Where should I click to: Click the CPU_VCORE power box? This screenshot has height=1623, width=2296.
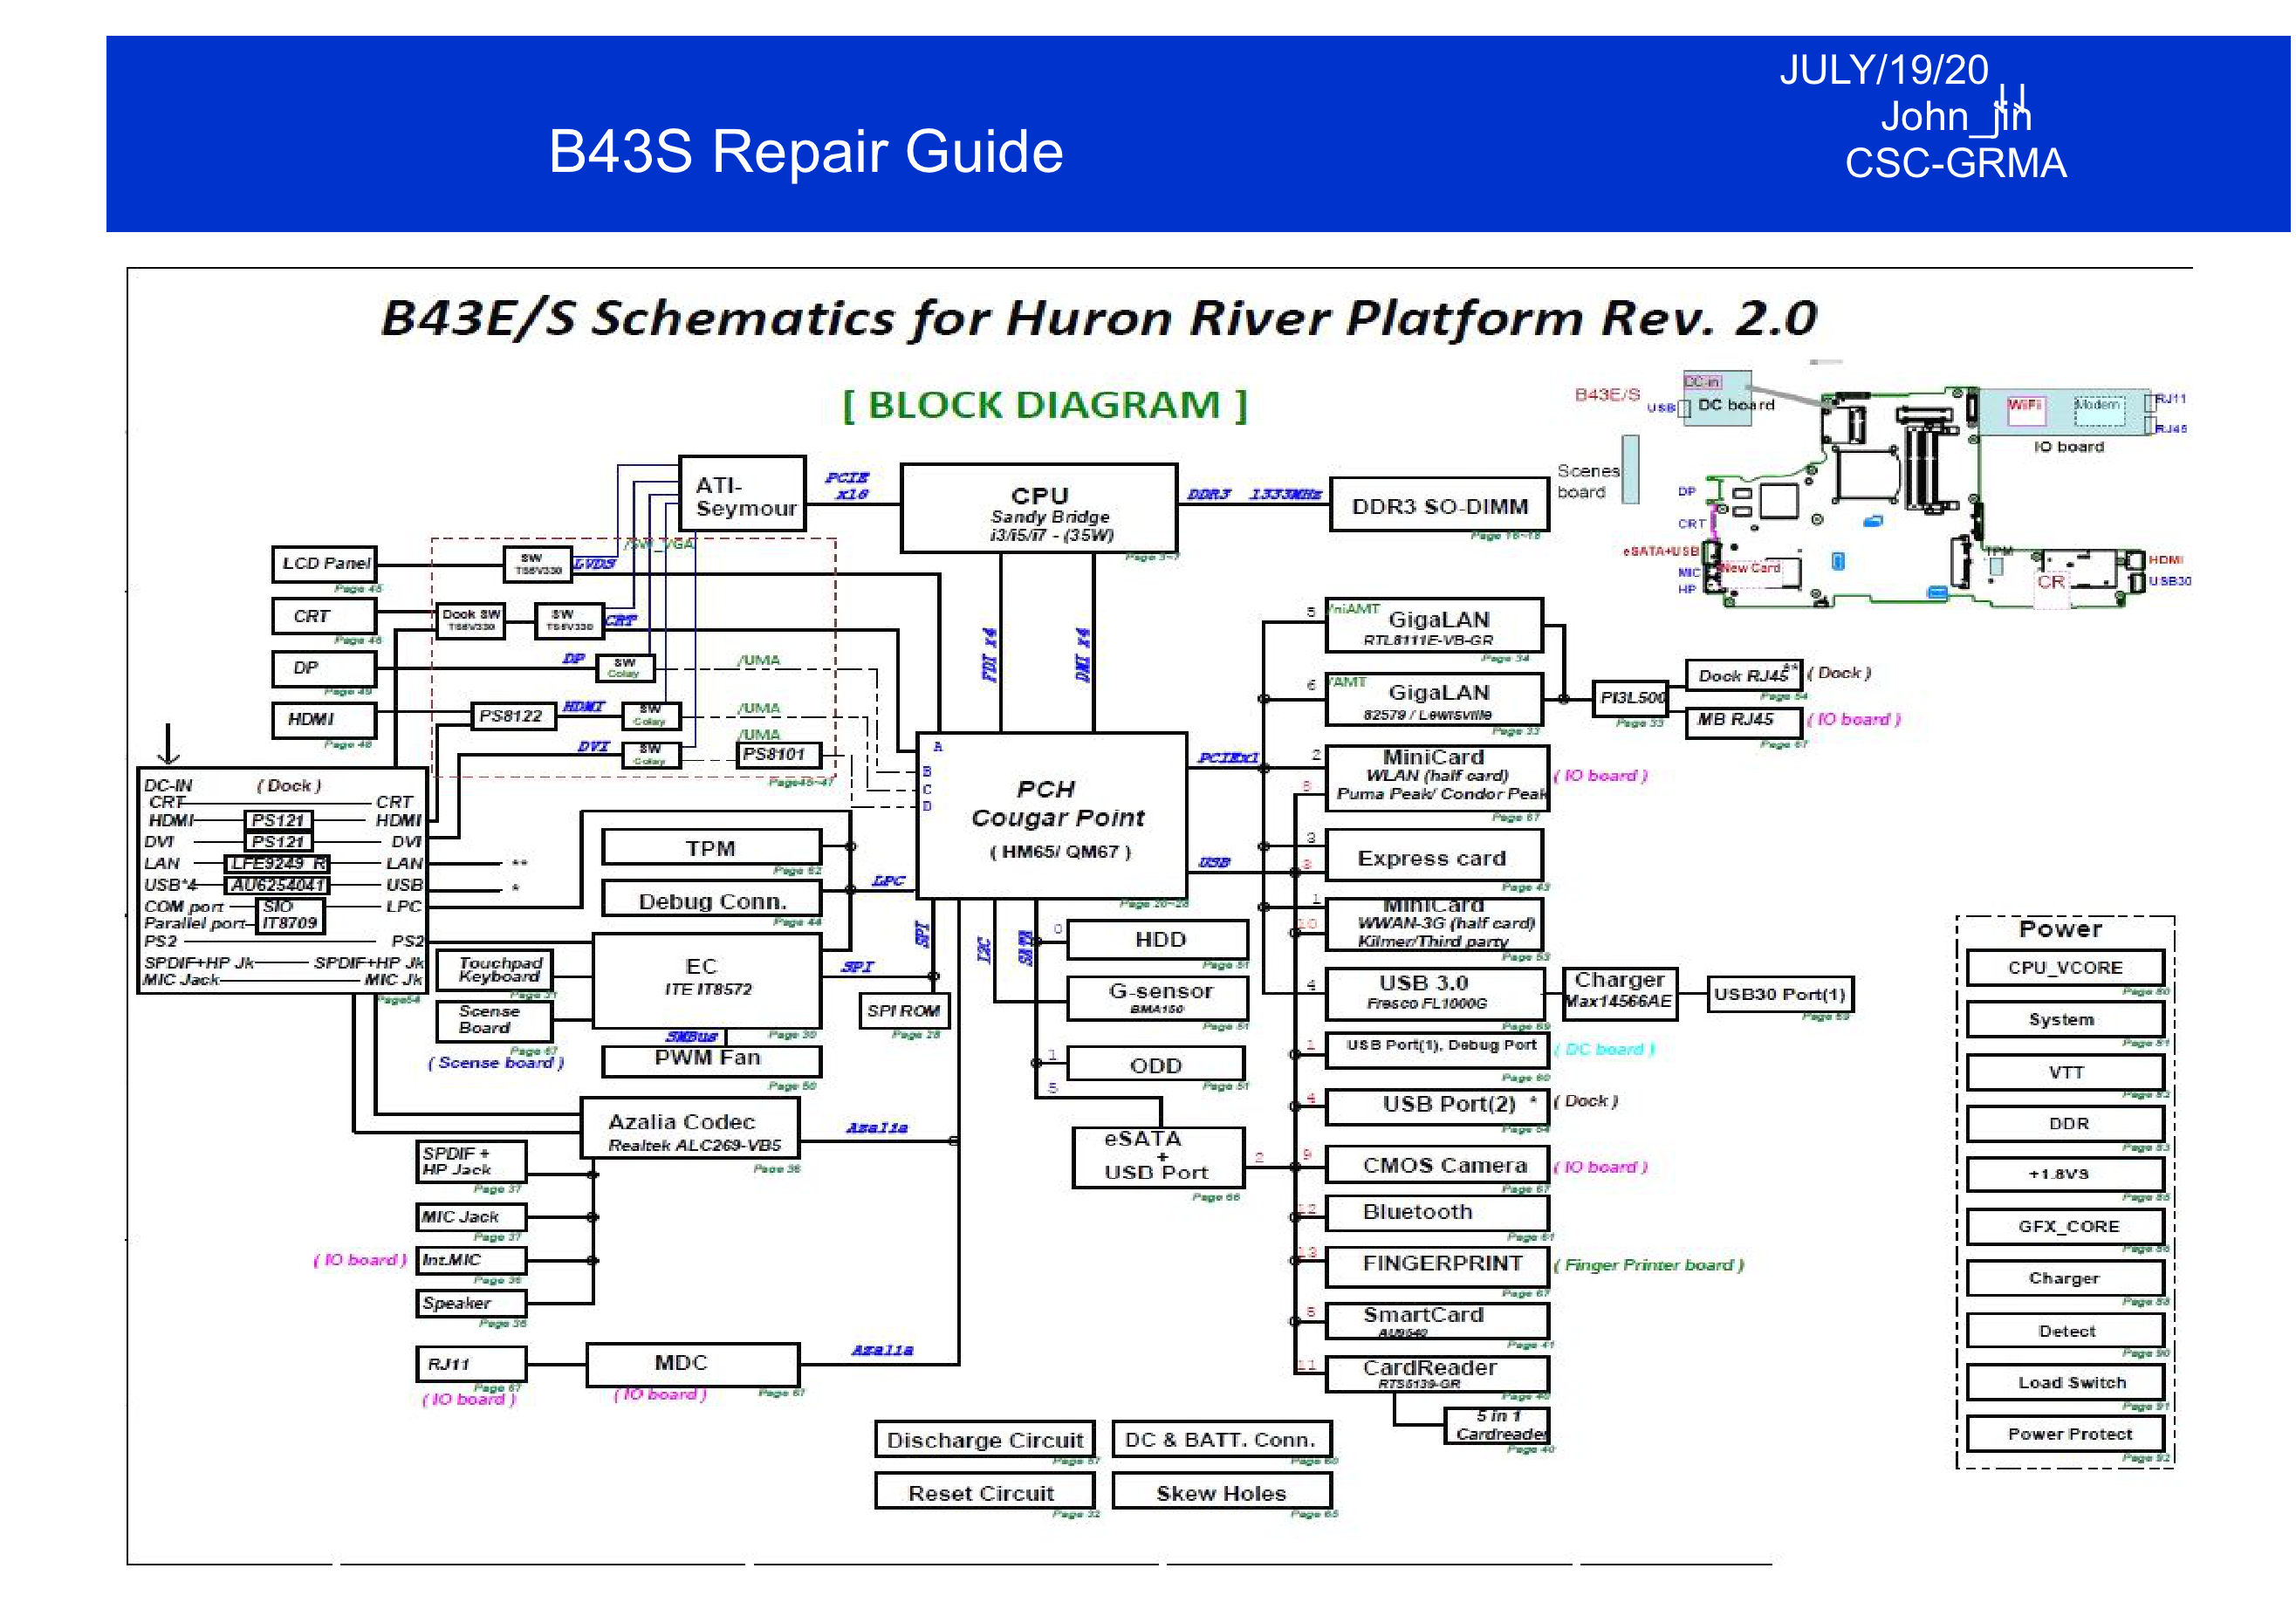(x=2064, y=967)
